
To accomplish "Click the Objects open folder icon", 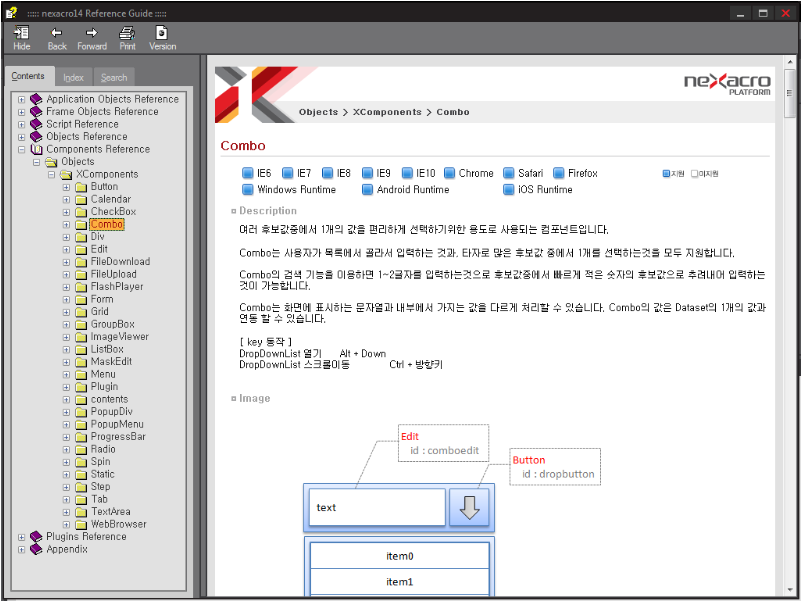I will (x=51, y=162).
